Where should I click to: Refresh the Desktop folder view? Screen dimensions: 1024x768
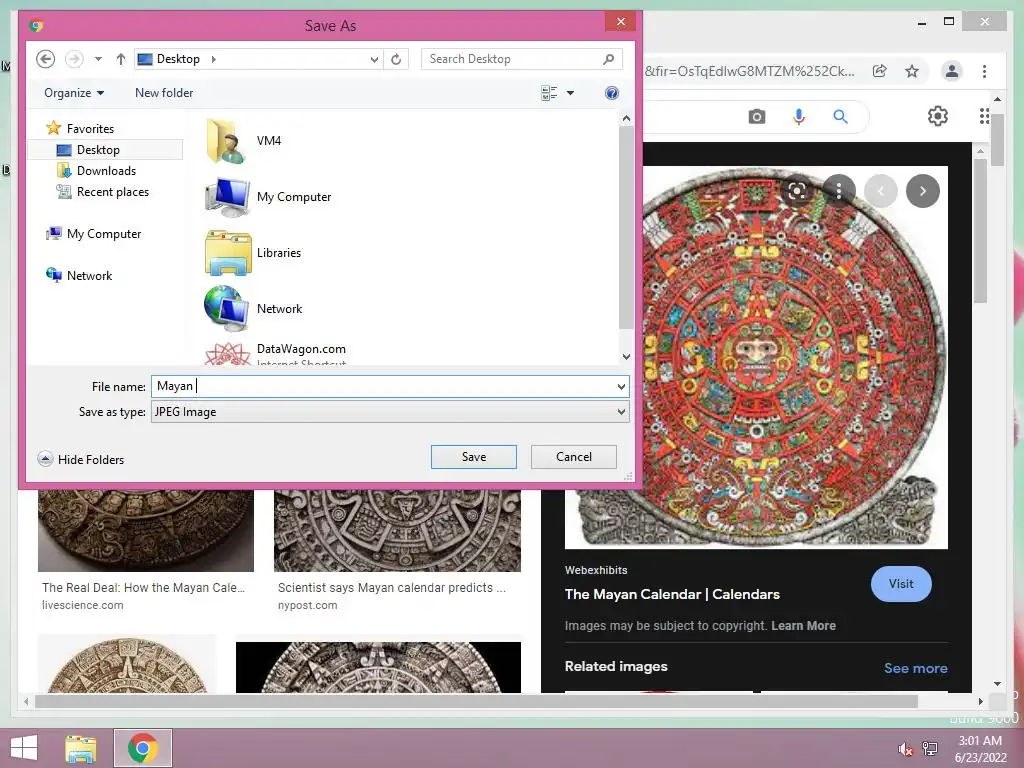[396, 59]
